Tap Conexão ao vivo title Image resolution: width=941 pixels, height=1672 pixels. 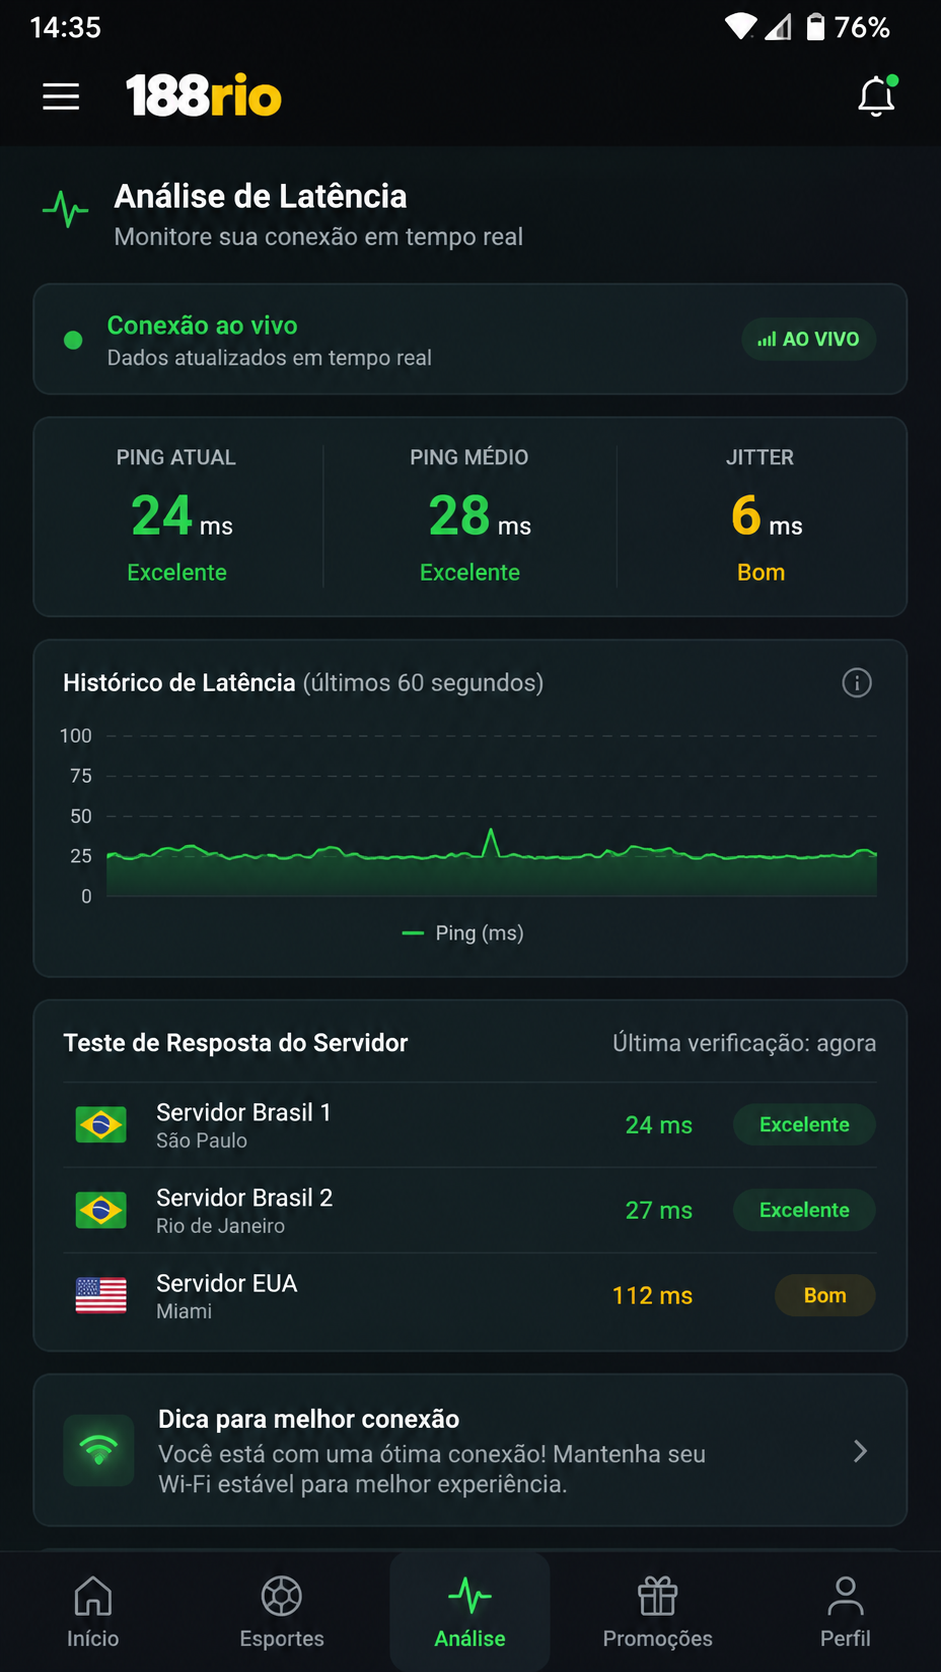point(202,325)
